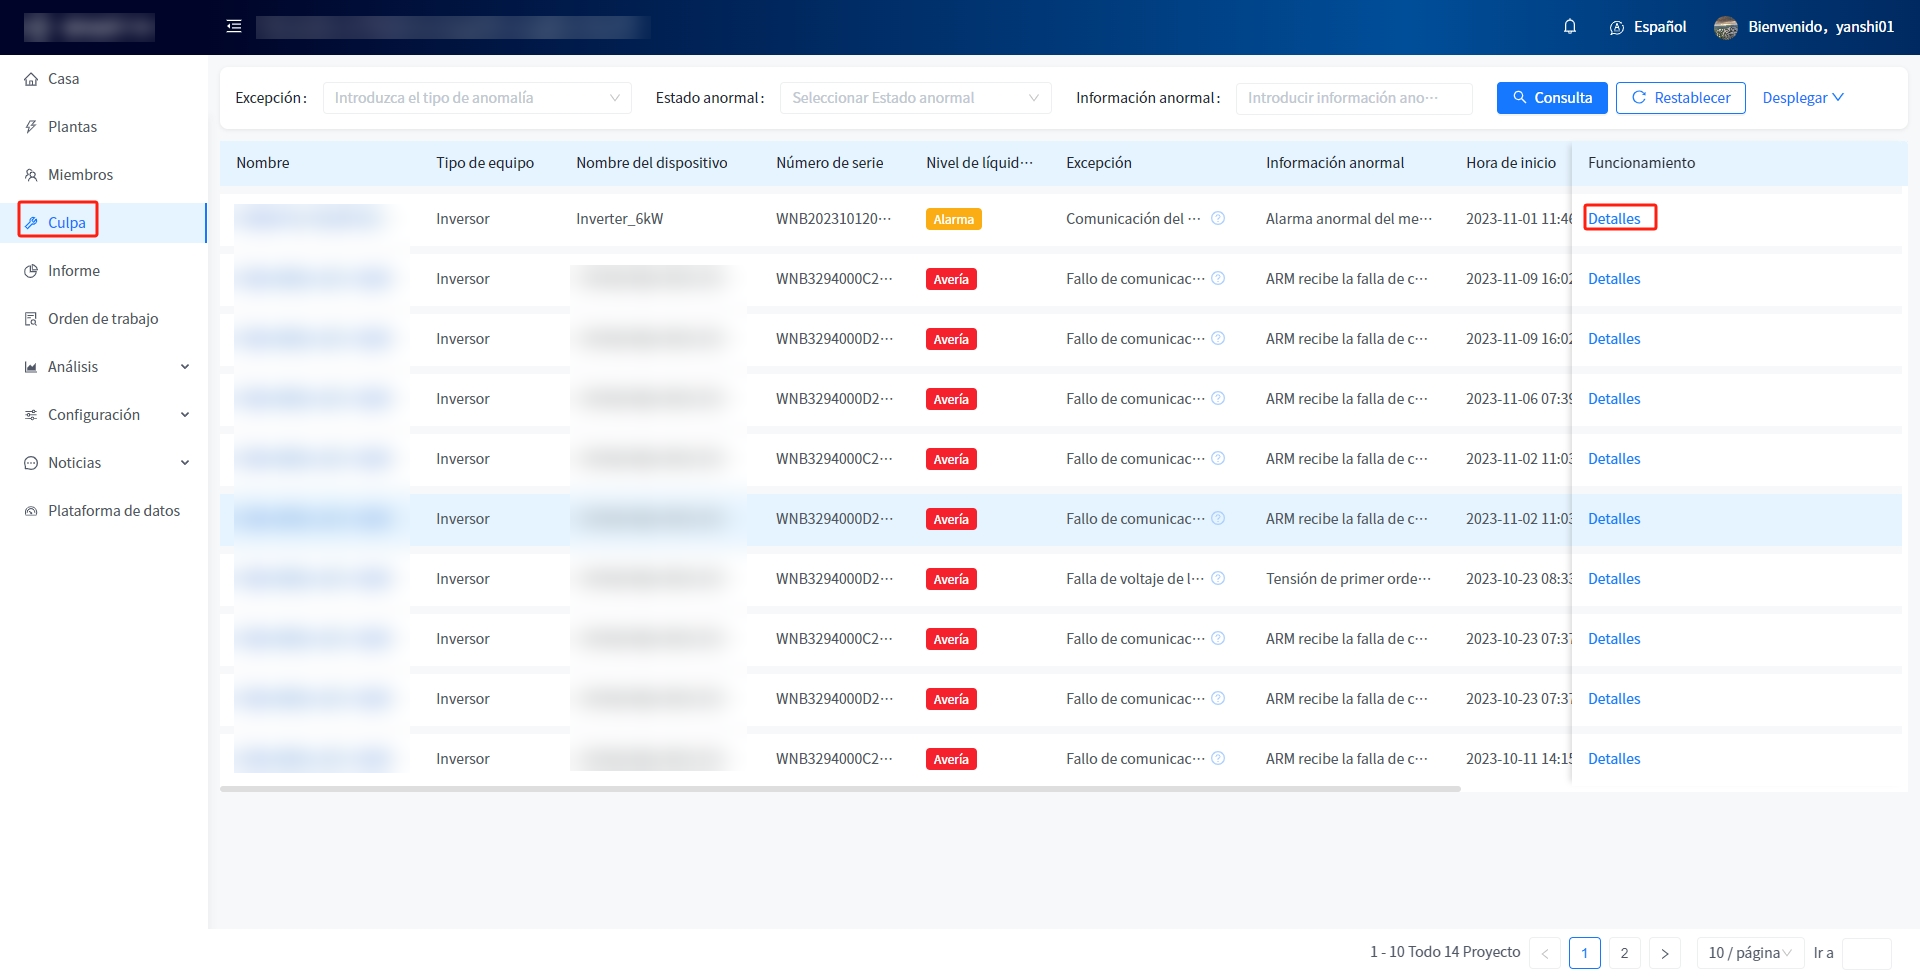
Task: Click the Plantas lightning icon
Action: 31,127
